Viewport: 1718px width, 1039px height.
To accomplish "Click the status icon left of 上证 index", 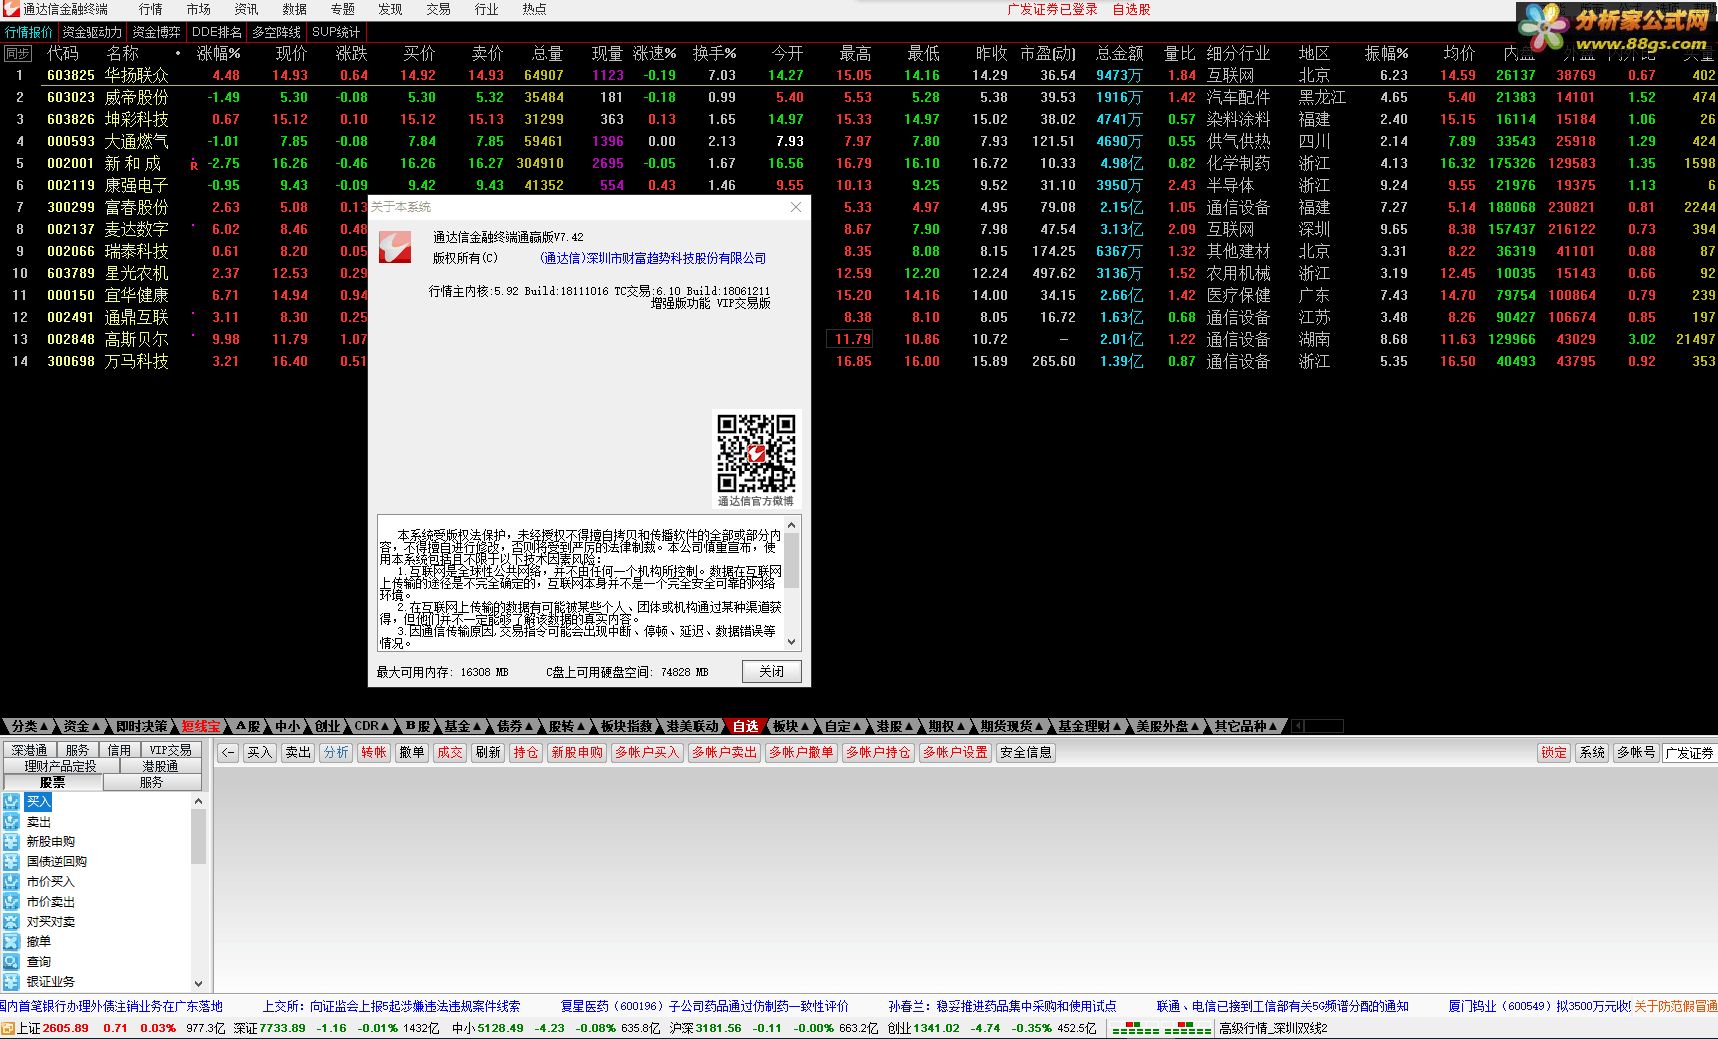I will 8,1028.
